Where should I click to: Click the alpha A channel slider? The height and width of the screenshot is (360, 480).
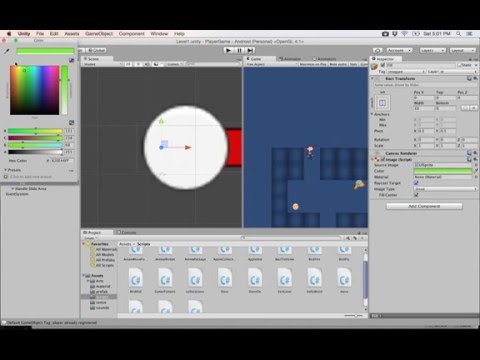(x=35, y=152)
